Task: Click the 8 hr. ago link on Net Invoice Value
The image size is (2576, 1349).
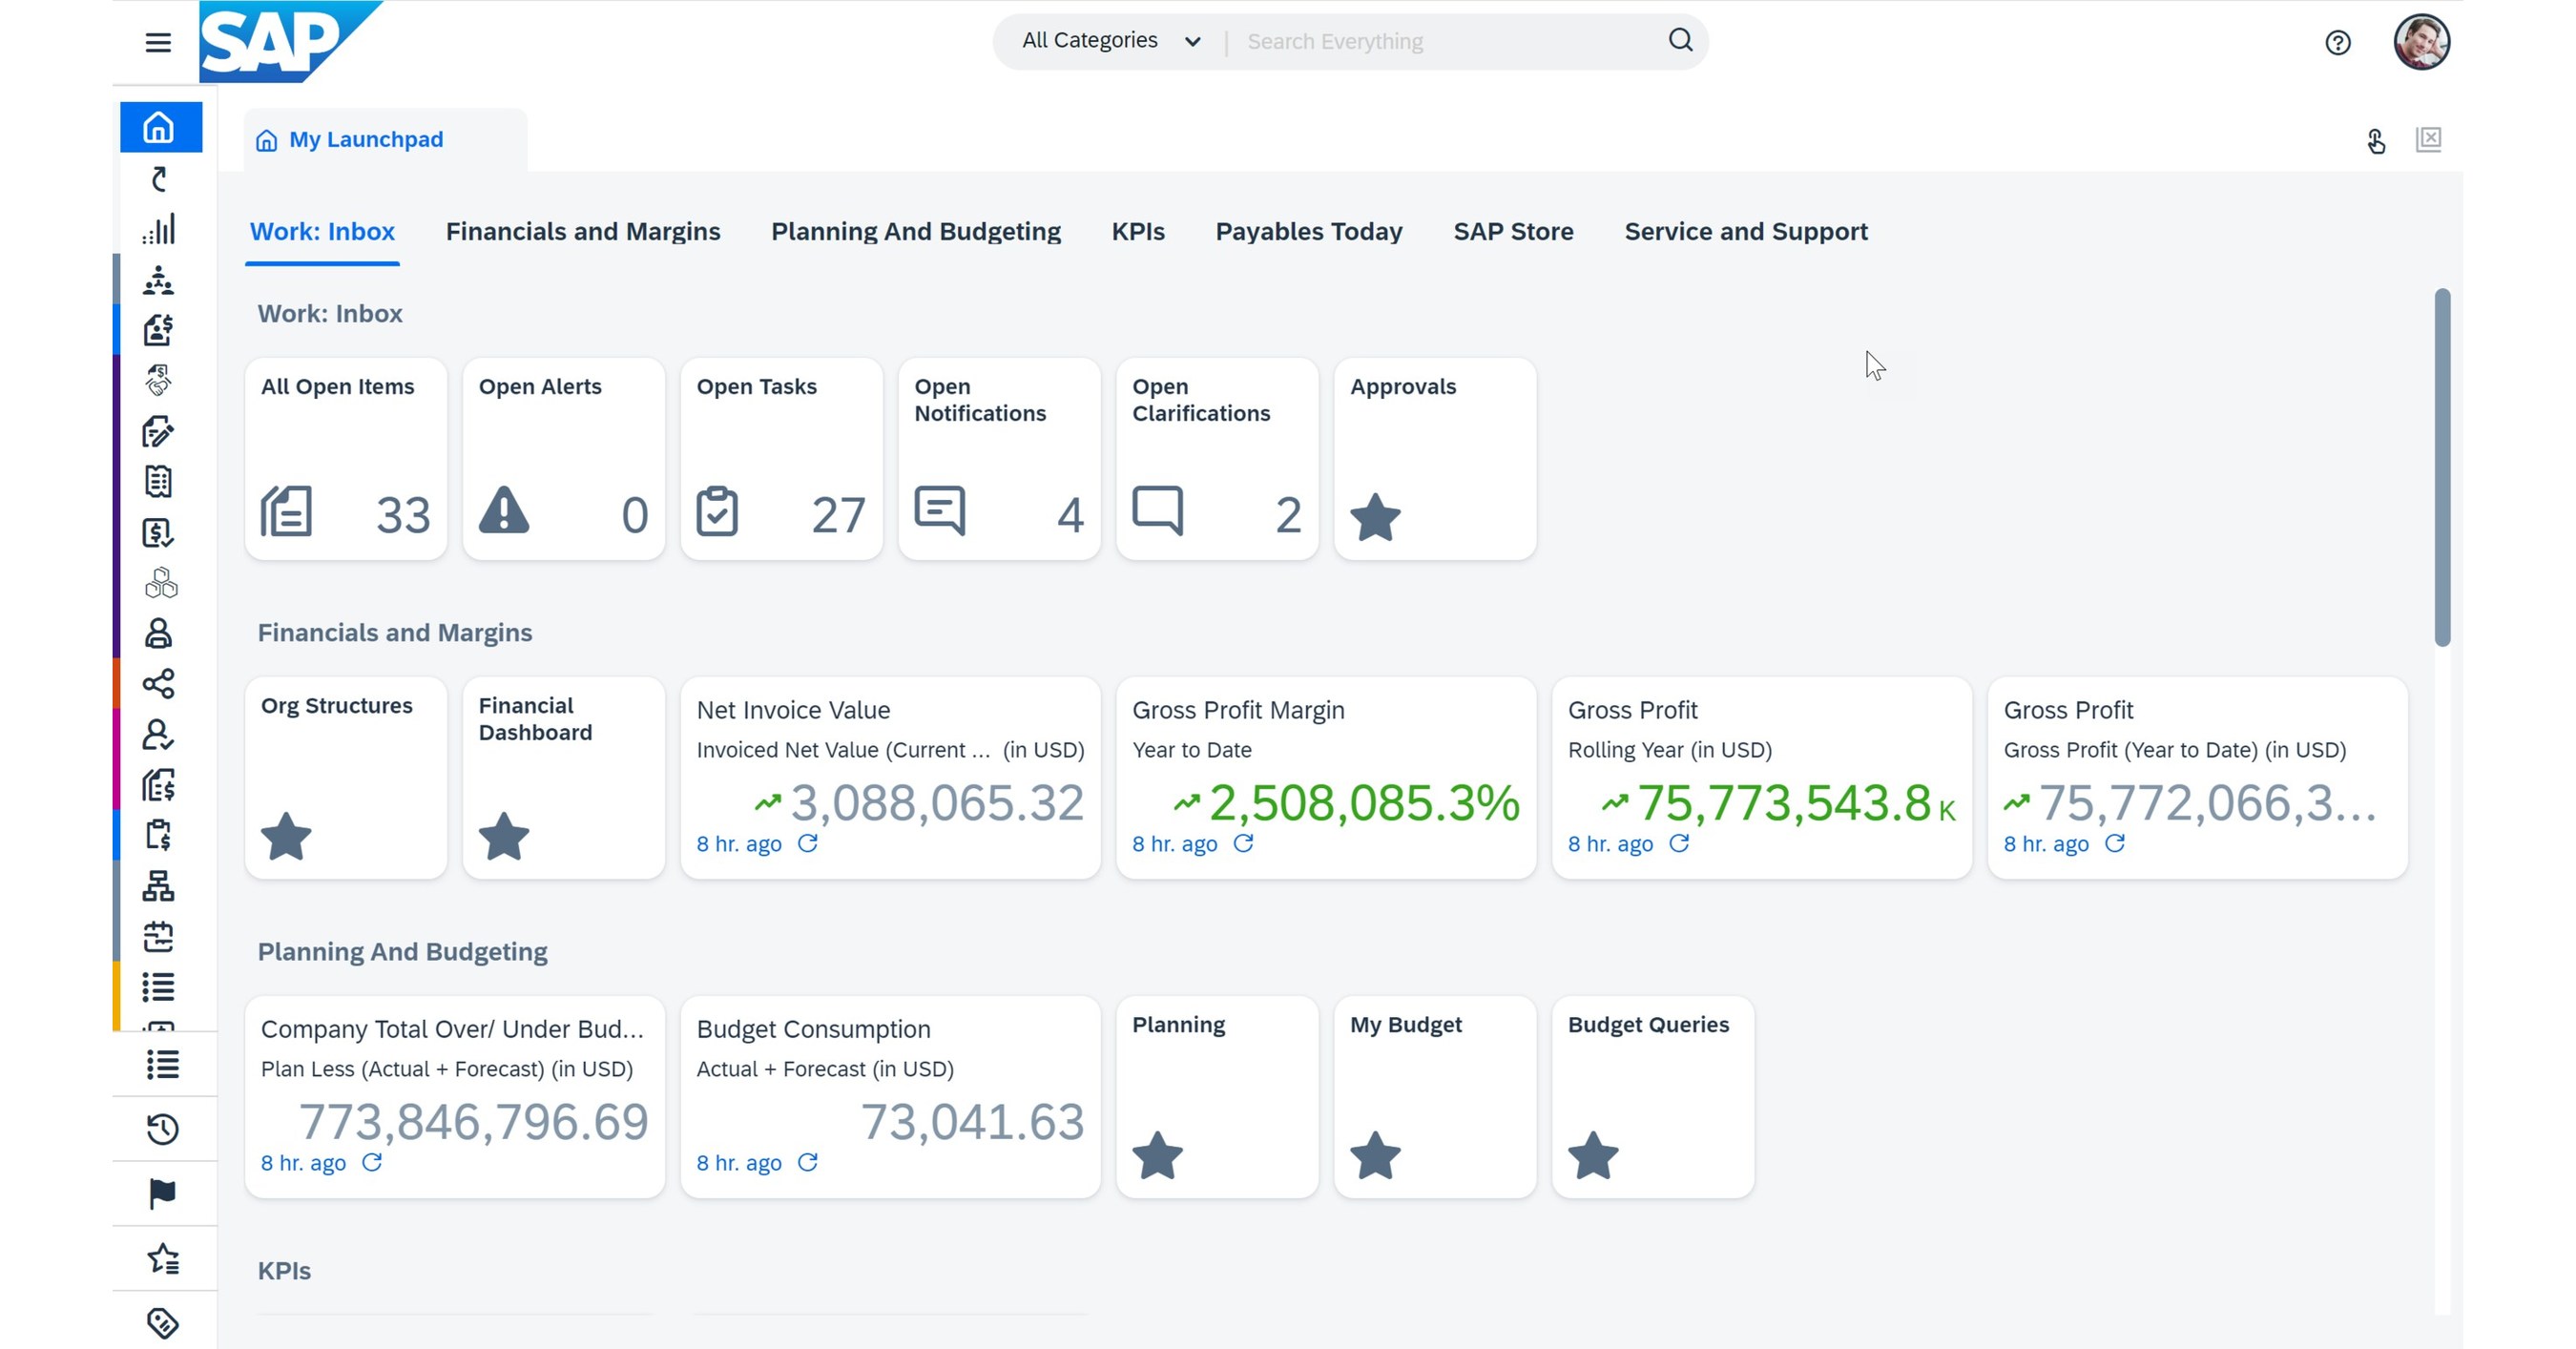Action: click(x=739, y=843)
